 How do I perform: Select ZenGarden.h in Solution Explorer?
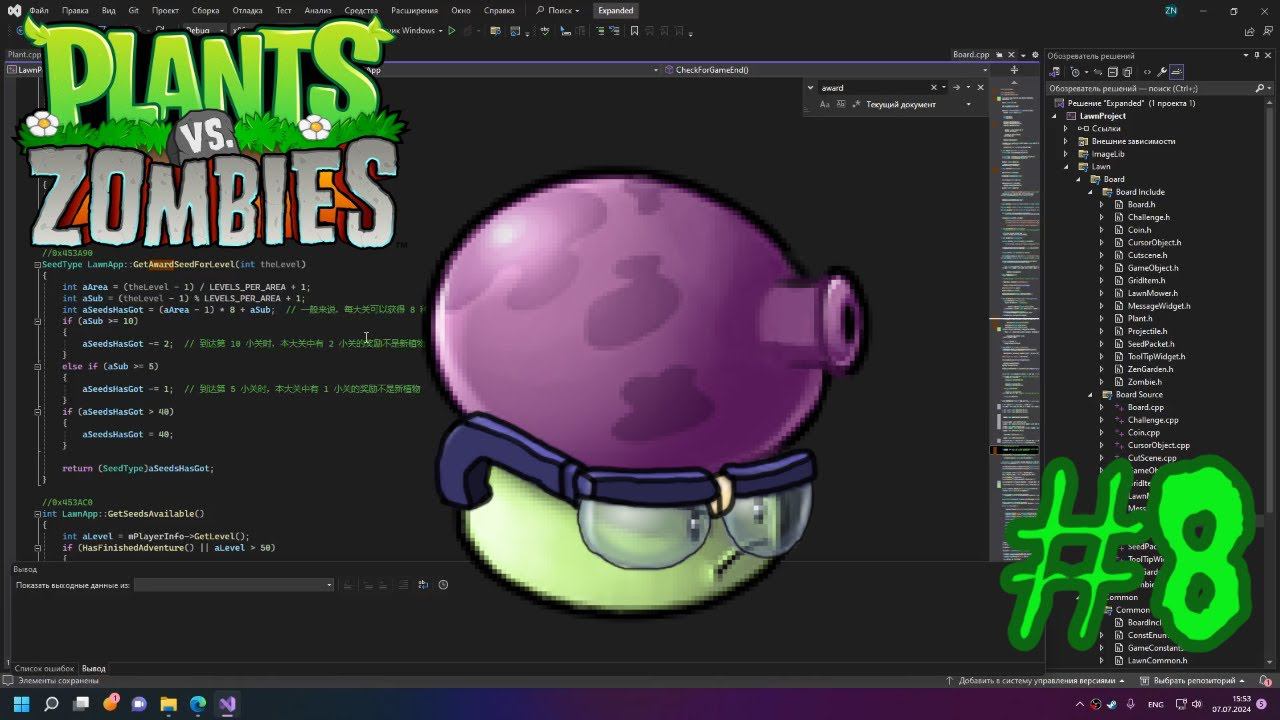tap(1150, 369)
